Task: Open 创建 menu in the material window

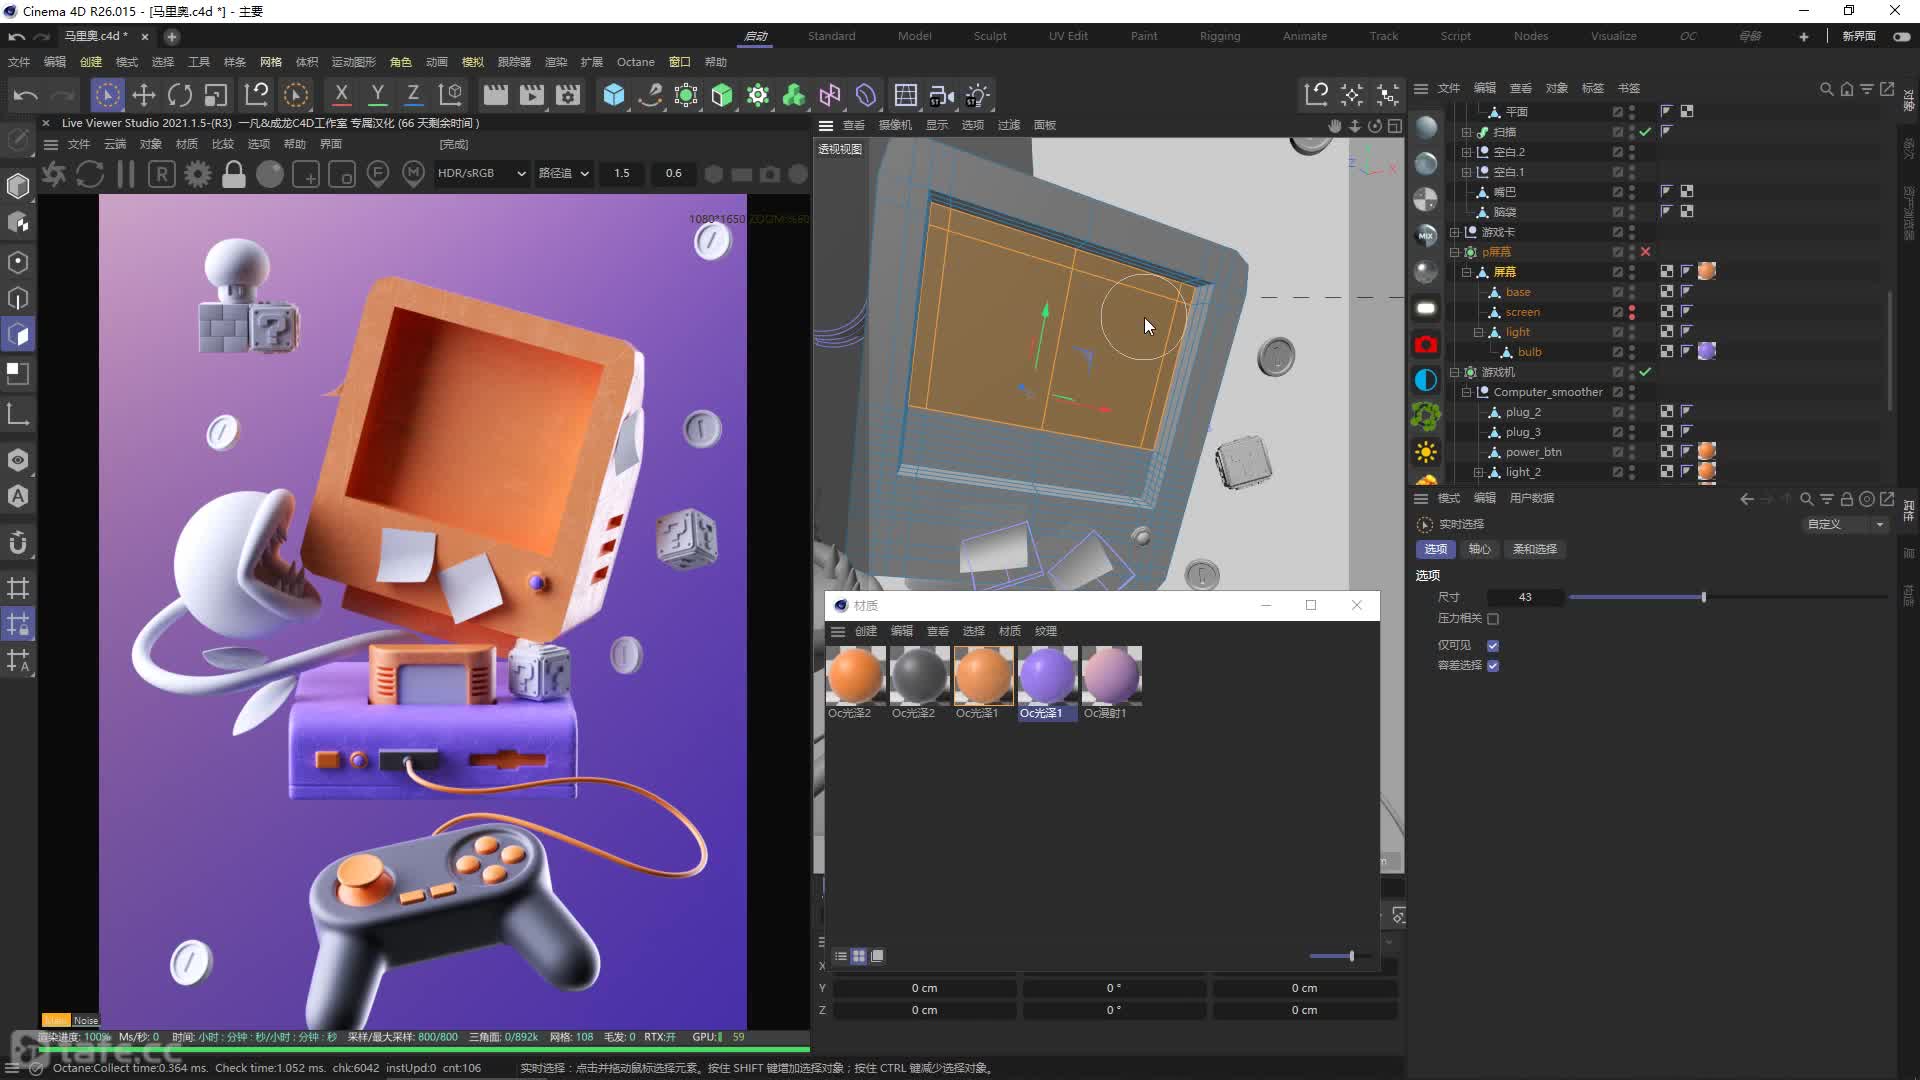Action: coord(866,631)
